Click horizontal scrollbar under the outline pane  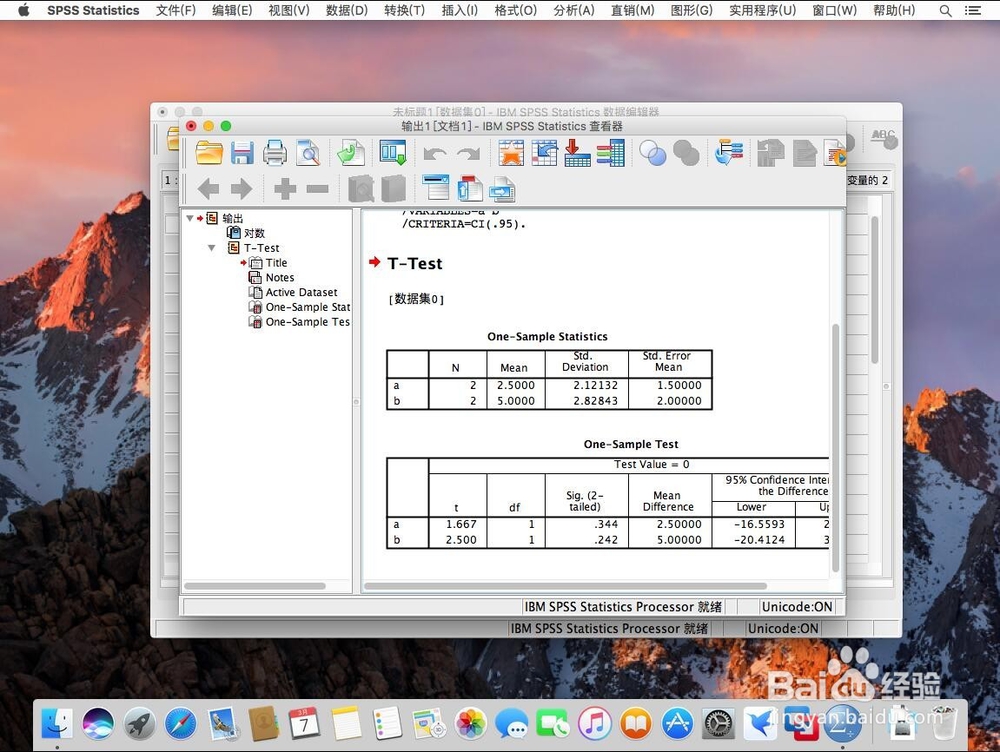[254, 586]
